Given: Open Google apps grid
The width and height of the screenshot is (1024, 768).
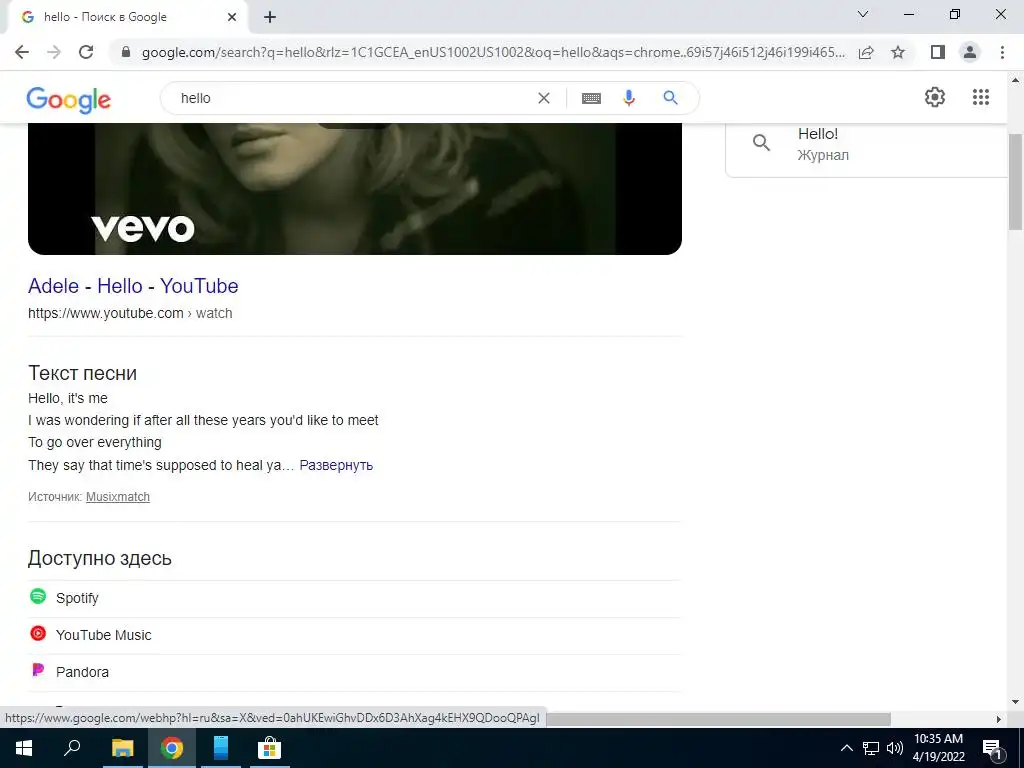Looking at the screenshot, I should click(x=981, y=97).
